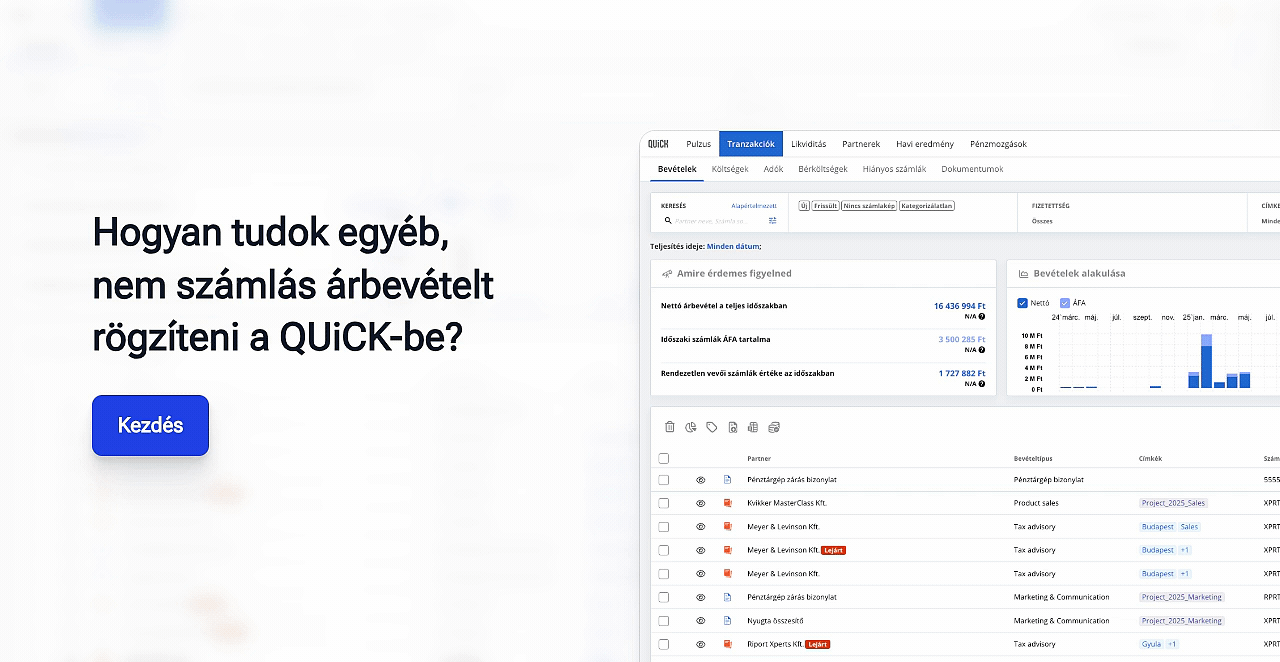Click blue document icon of Pénztárgép bizonylat row

[728, 480]
